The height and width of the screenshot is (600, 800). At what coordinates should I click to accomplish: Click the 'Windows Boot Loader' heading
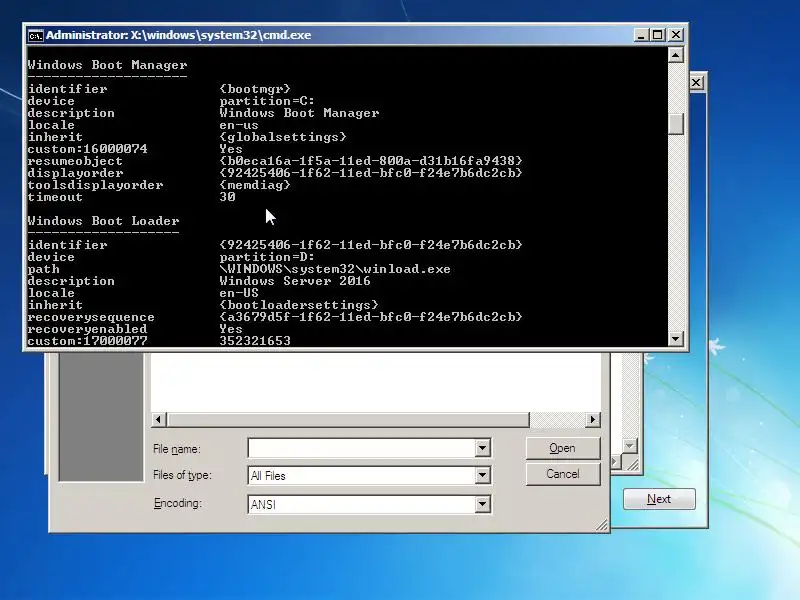(104, 221)
